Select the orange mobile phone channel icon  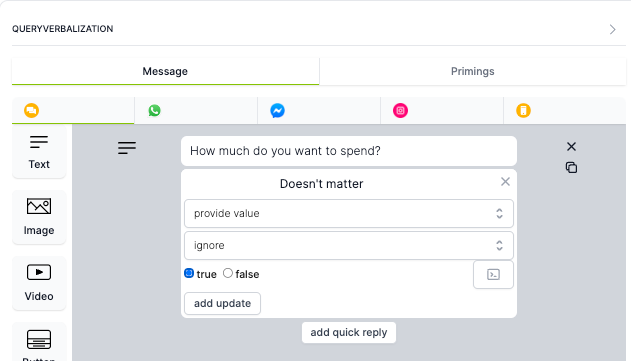point(524,111)
